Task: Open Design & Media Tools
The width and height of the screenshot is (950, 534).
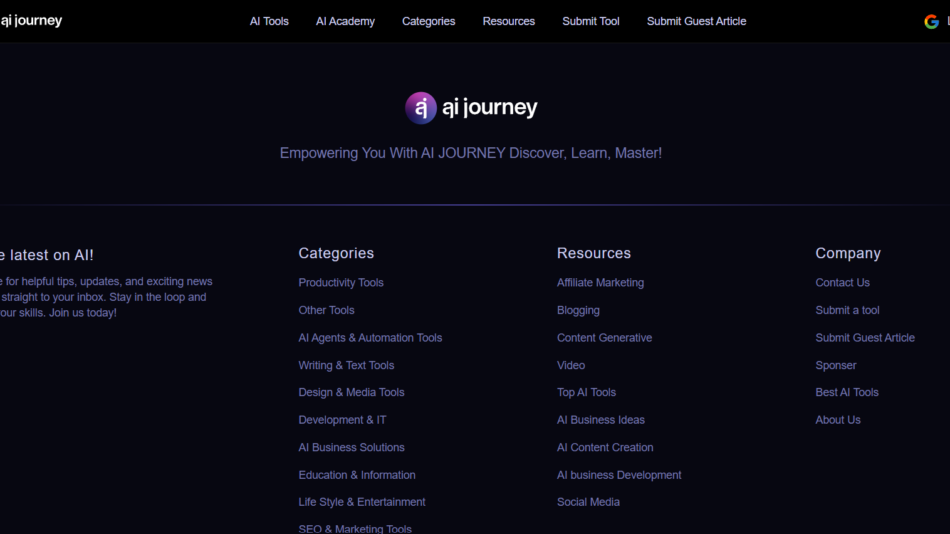Action: point(351,392)
